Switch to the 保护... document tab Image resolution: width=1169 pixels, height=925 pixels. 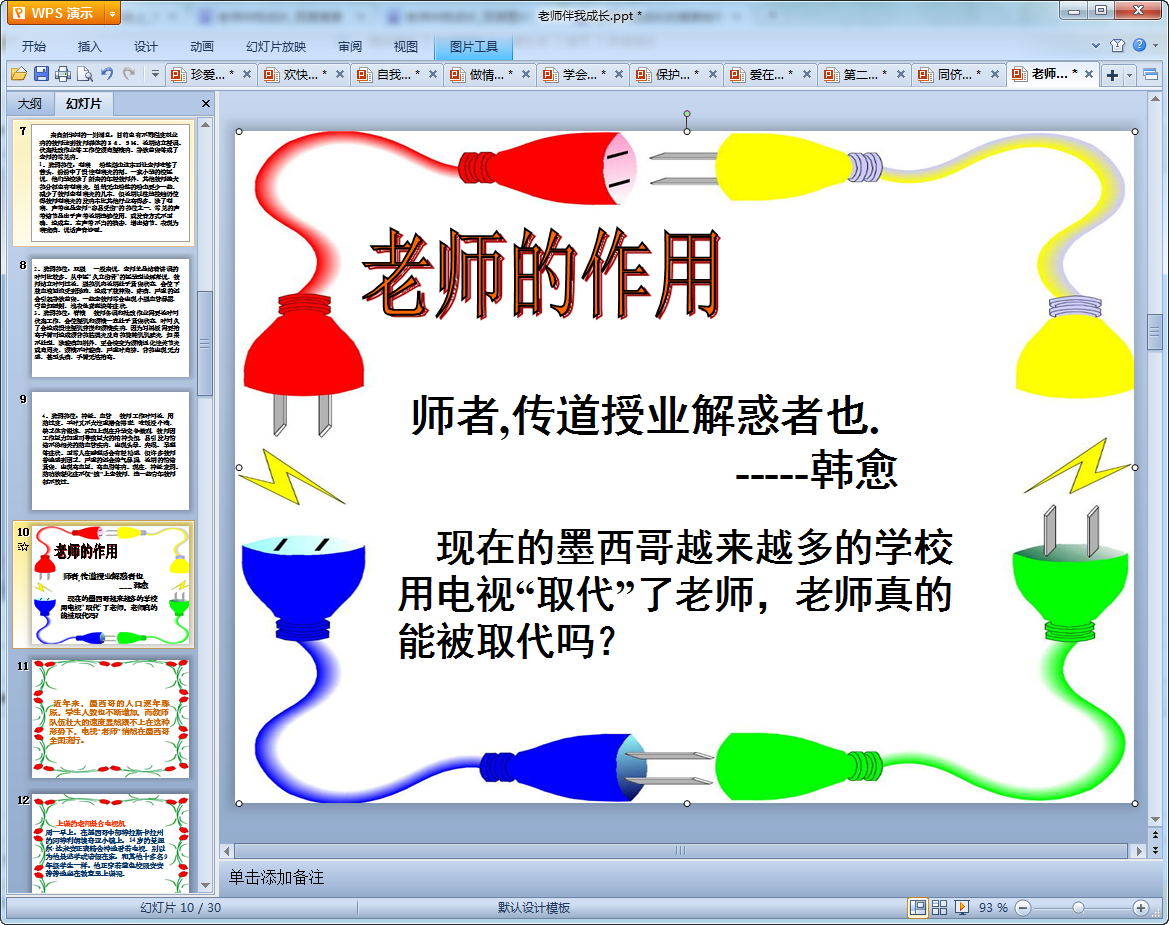[x=677, y=74]
